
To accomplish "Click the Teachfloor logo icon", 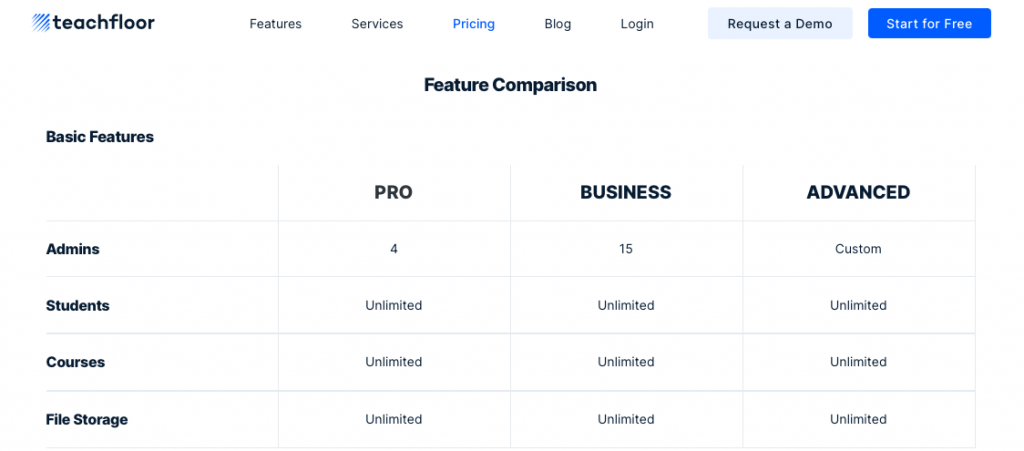I will pos(45,23).
